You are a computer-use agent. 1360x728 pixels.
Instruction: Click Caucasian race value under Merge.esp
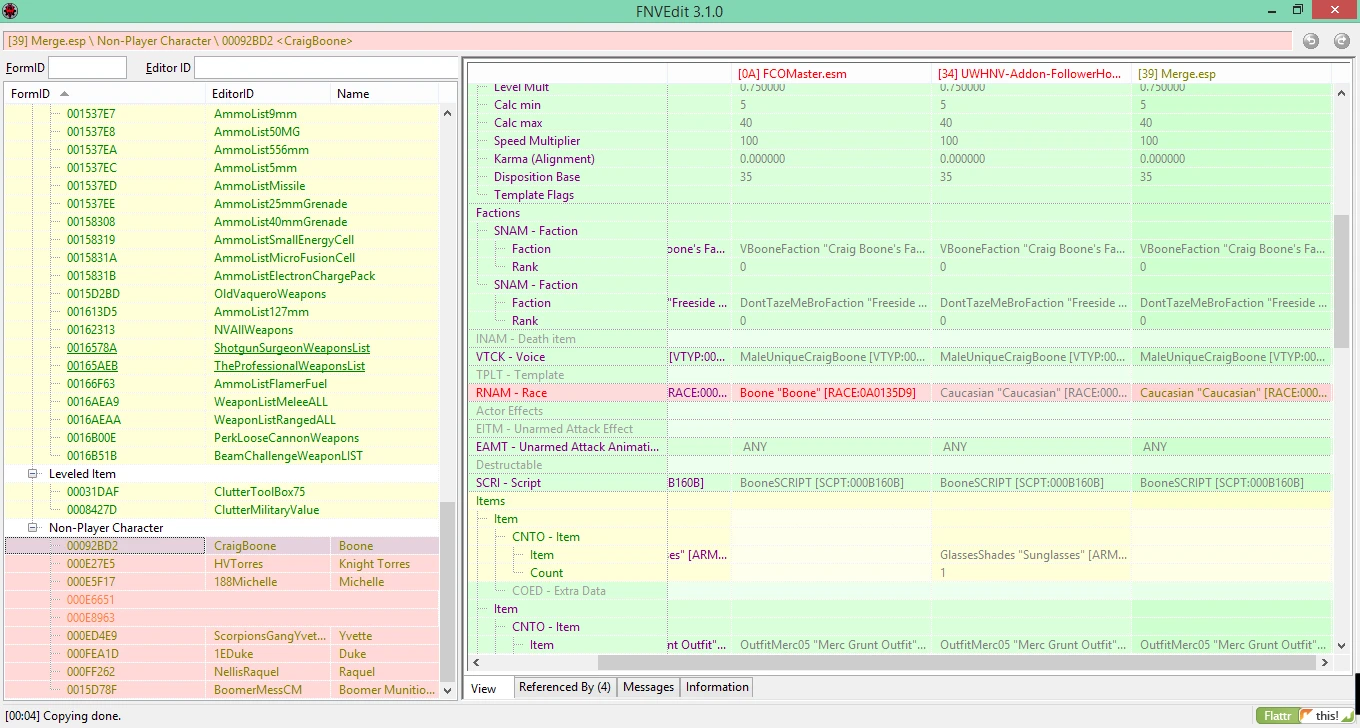(1234, 393)
